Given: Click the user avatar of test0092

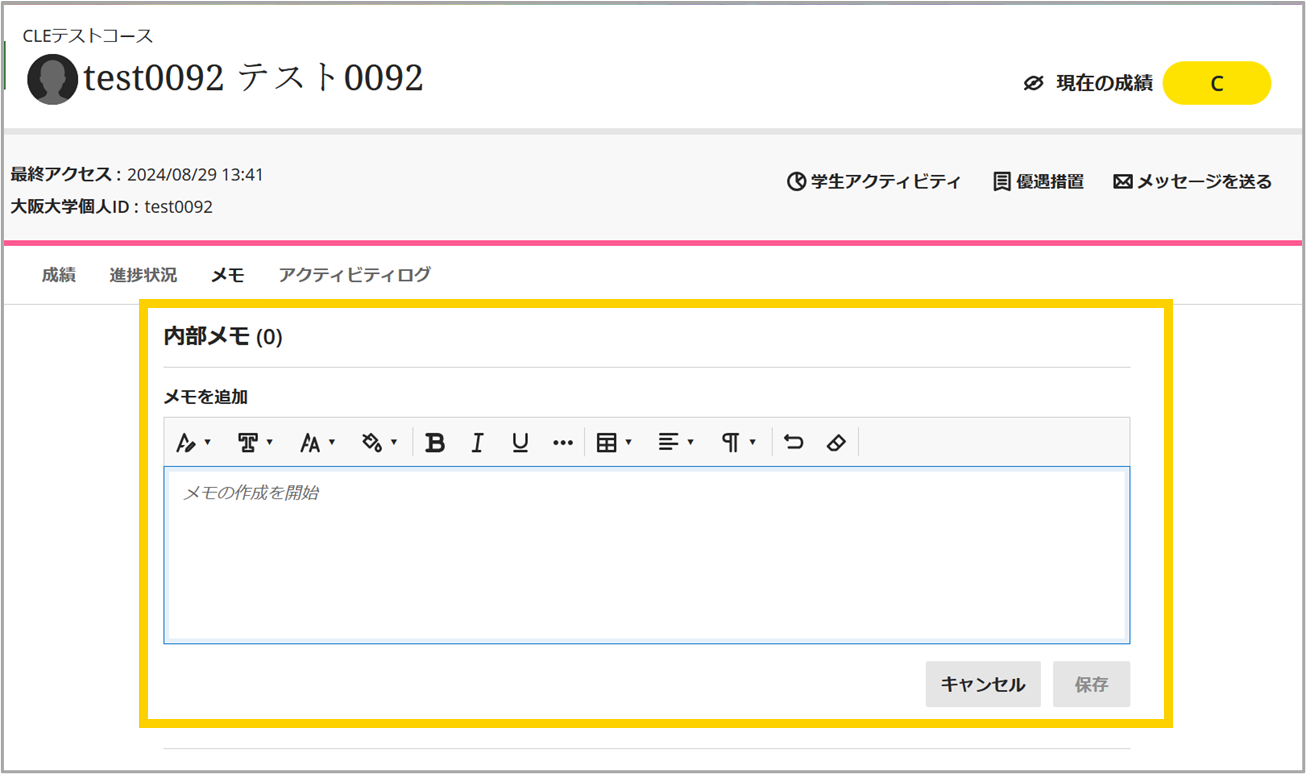Looking at the screenshot, I should 53,80.
